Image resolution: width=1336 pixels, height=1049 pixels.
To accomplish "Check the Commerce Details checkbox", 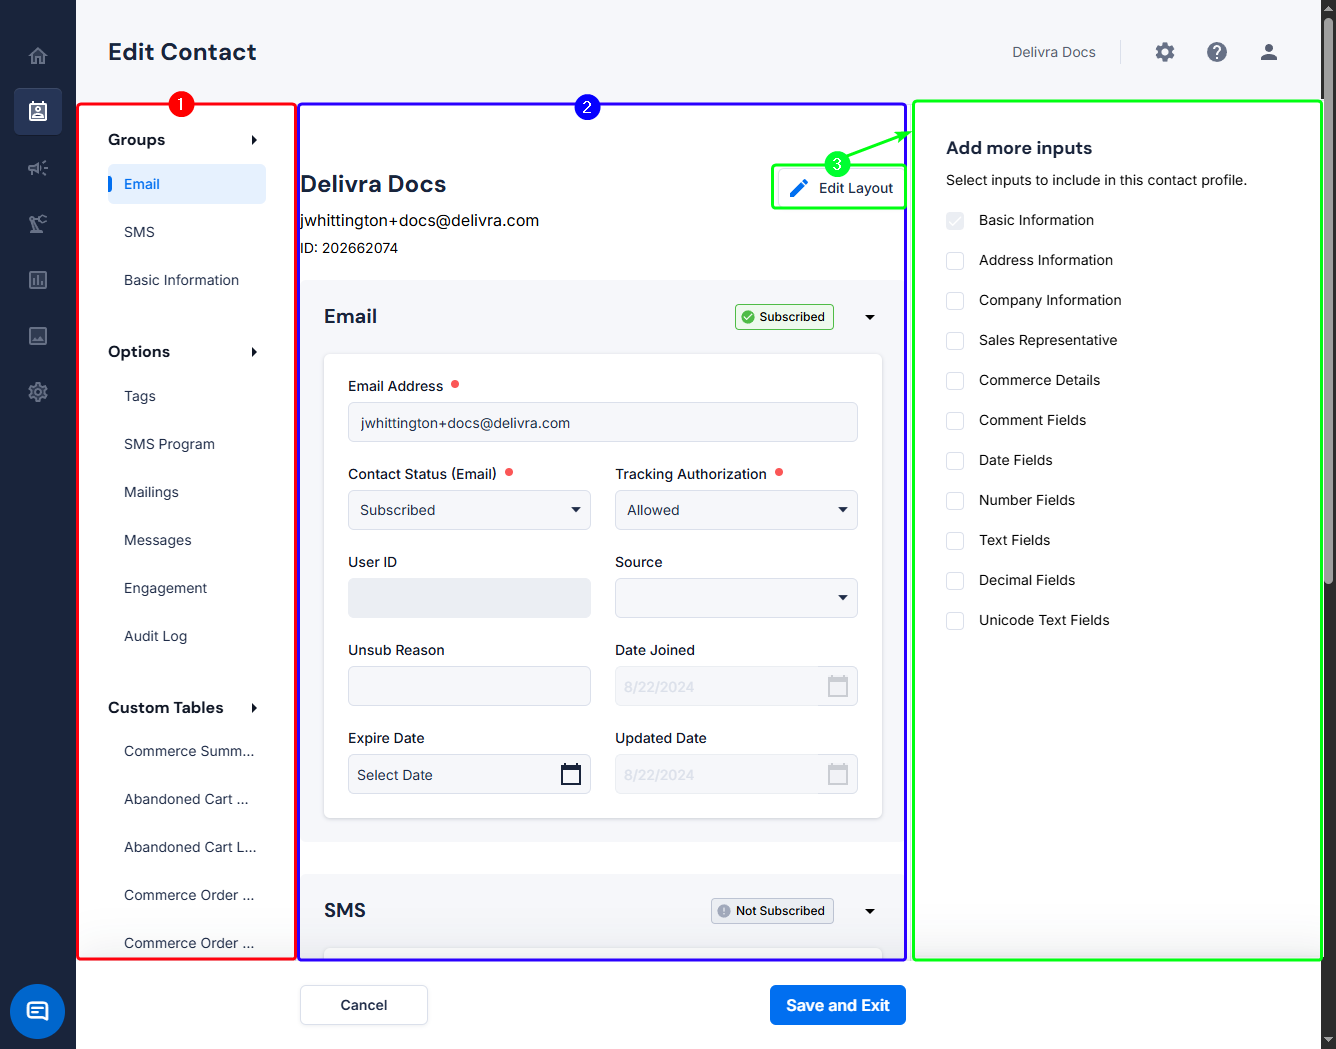I will (x=955, y=381).
